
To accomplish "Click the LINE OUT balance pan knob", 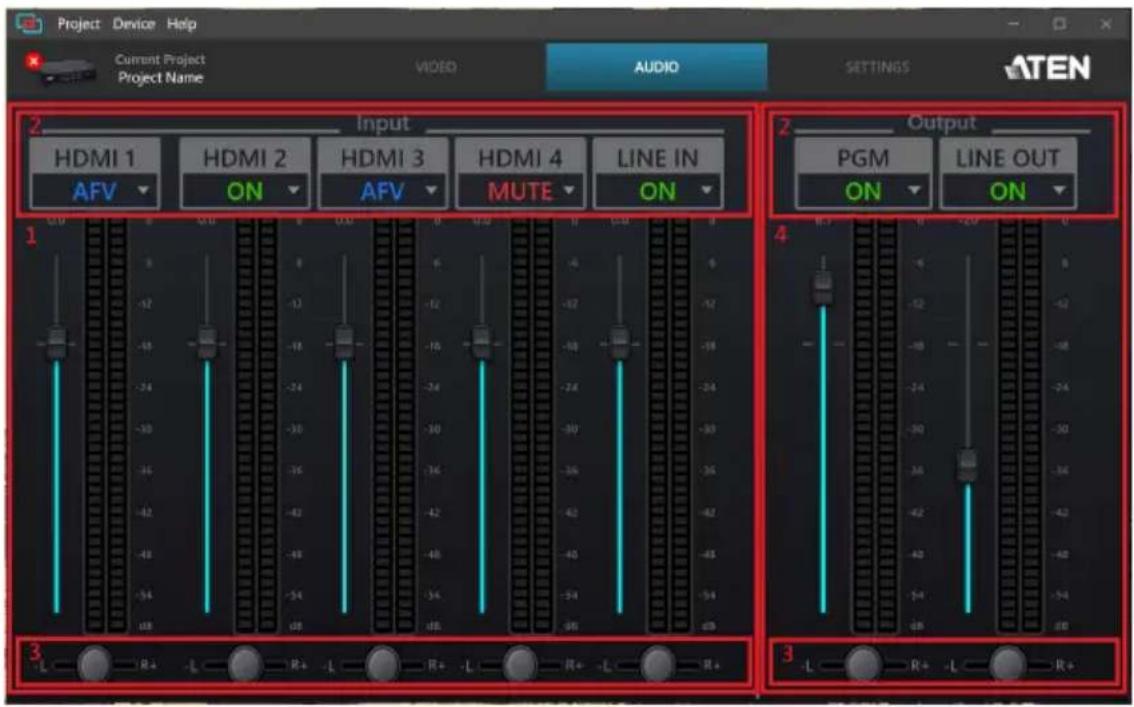I will (1007, 664).
